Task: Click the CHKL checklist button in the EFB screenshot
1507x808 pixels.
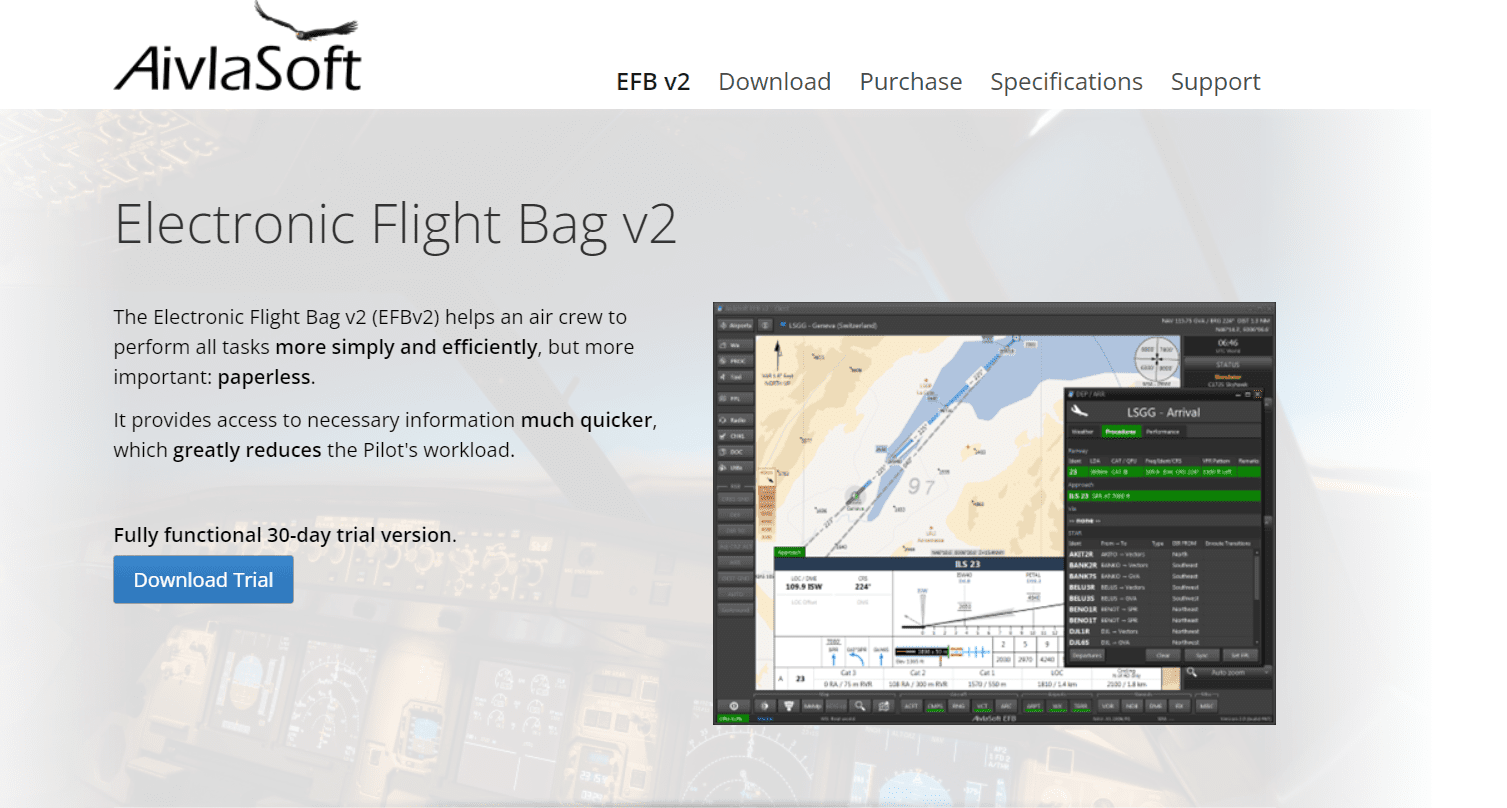Action: tap(735, 436)
